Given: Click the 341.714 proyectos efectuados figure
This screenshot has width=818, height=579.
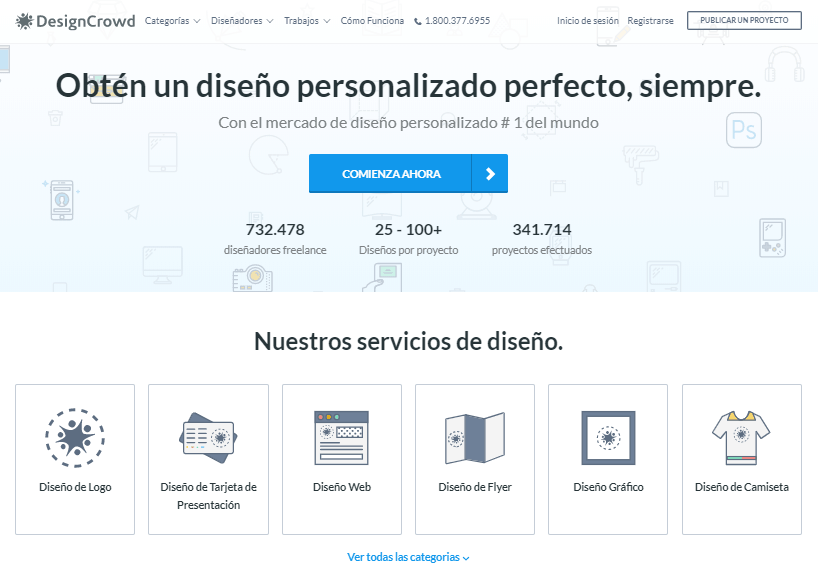Looking at the screenshot, I should click(542, 239).
